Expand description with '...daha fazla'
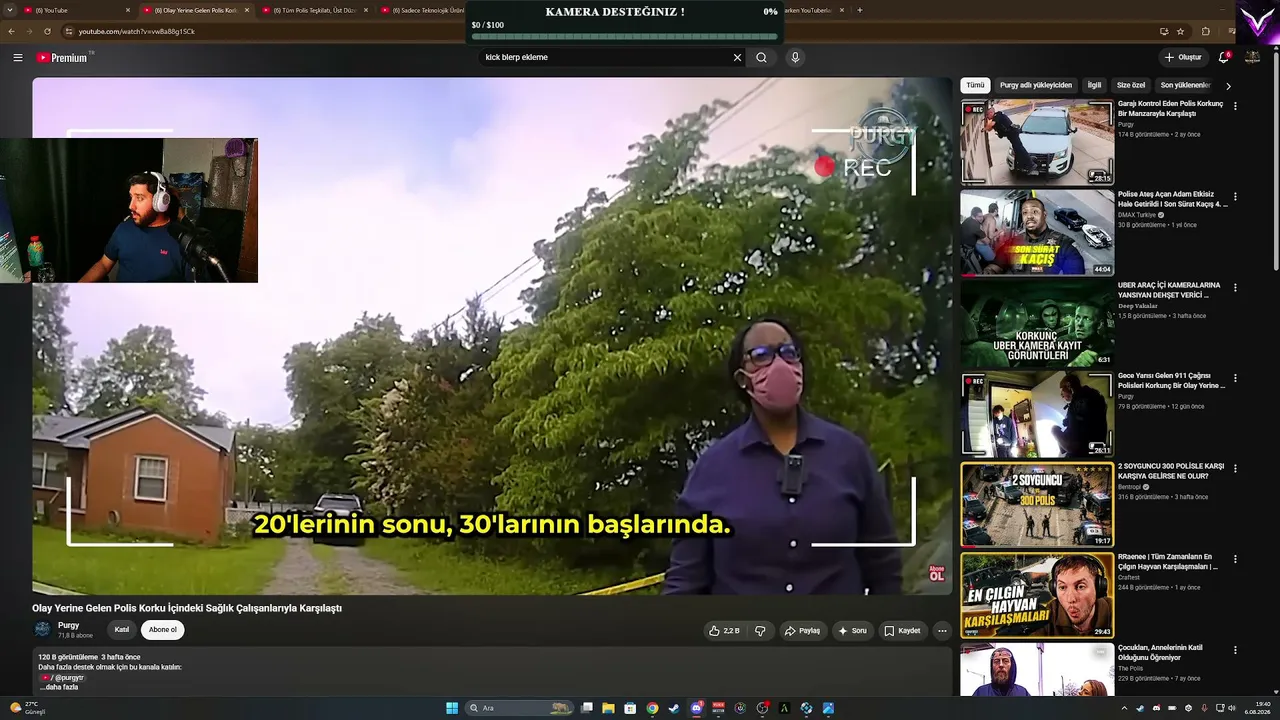1280x720 pixels. 59,687
